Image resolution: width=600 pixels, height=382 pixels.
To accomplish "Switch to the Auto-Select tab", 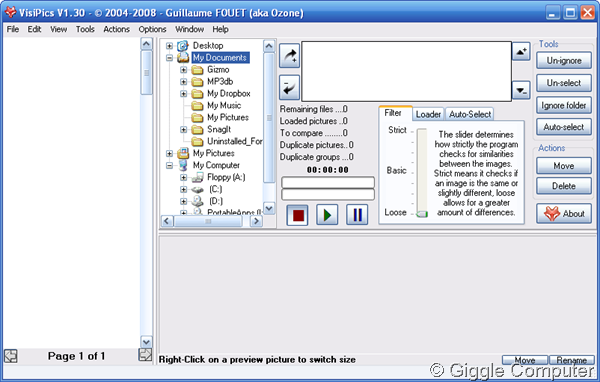I will point(470,114).
